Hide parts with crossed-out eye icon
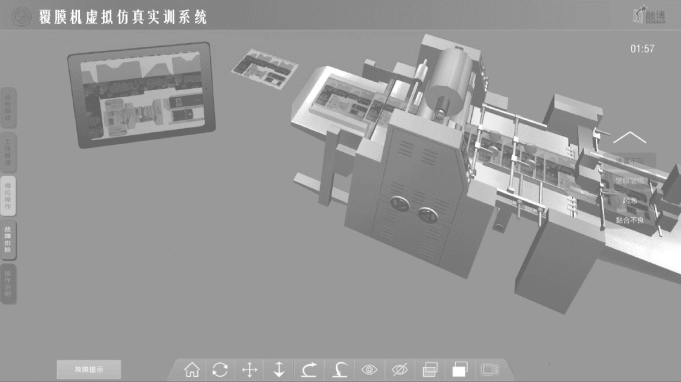681x382 pixels. 400,370
